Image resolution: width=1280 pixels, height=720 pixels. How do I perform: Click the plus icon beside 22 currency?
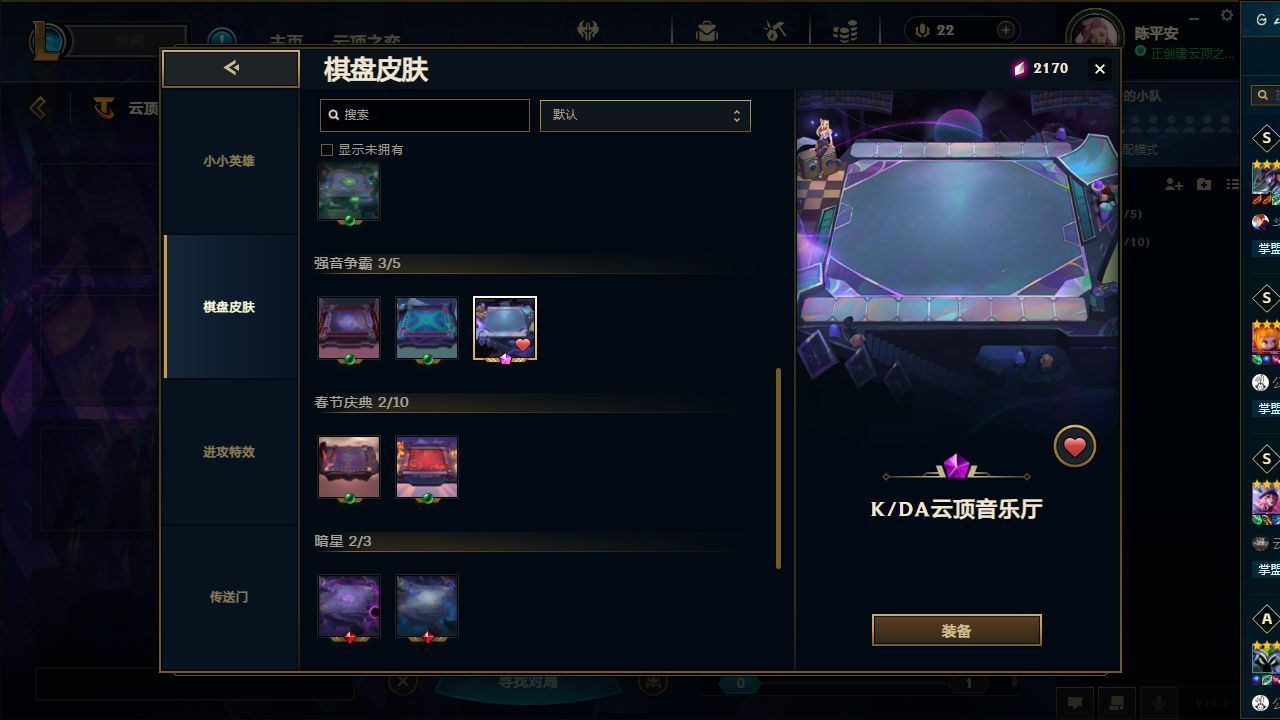tap(1006, 31)
